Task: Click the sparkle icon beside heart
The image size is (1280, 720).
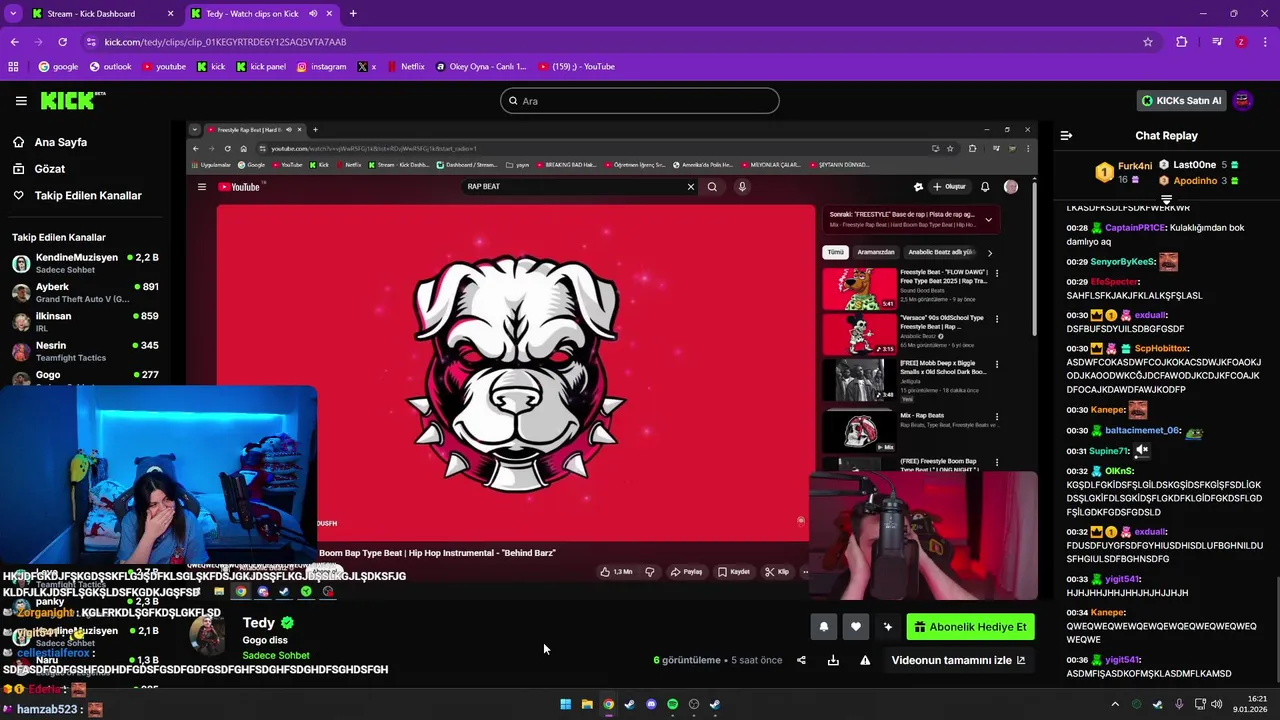Action: (887, 627)
